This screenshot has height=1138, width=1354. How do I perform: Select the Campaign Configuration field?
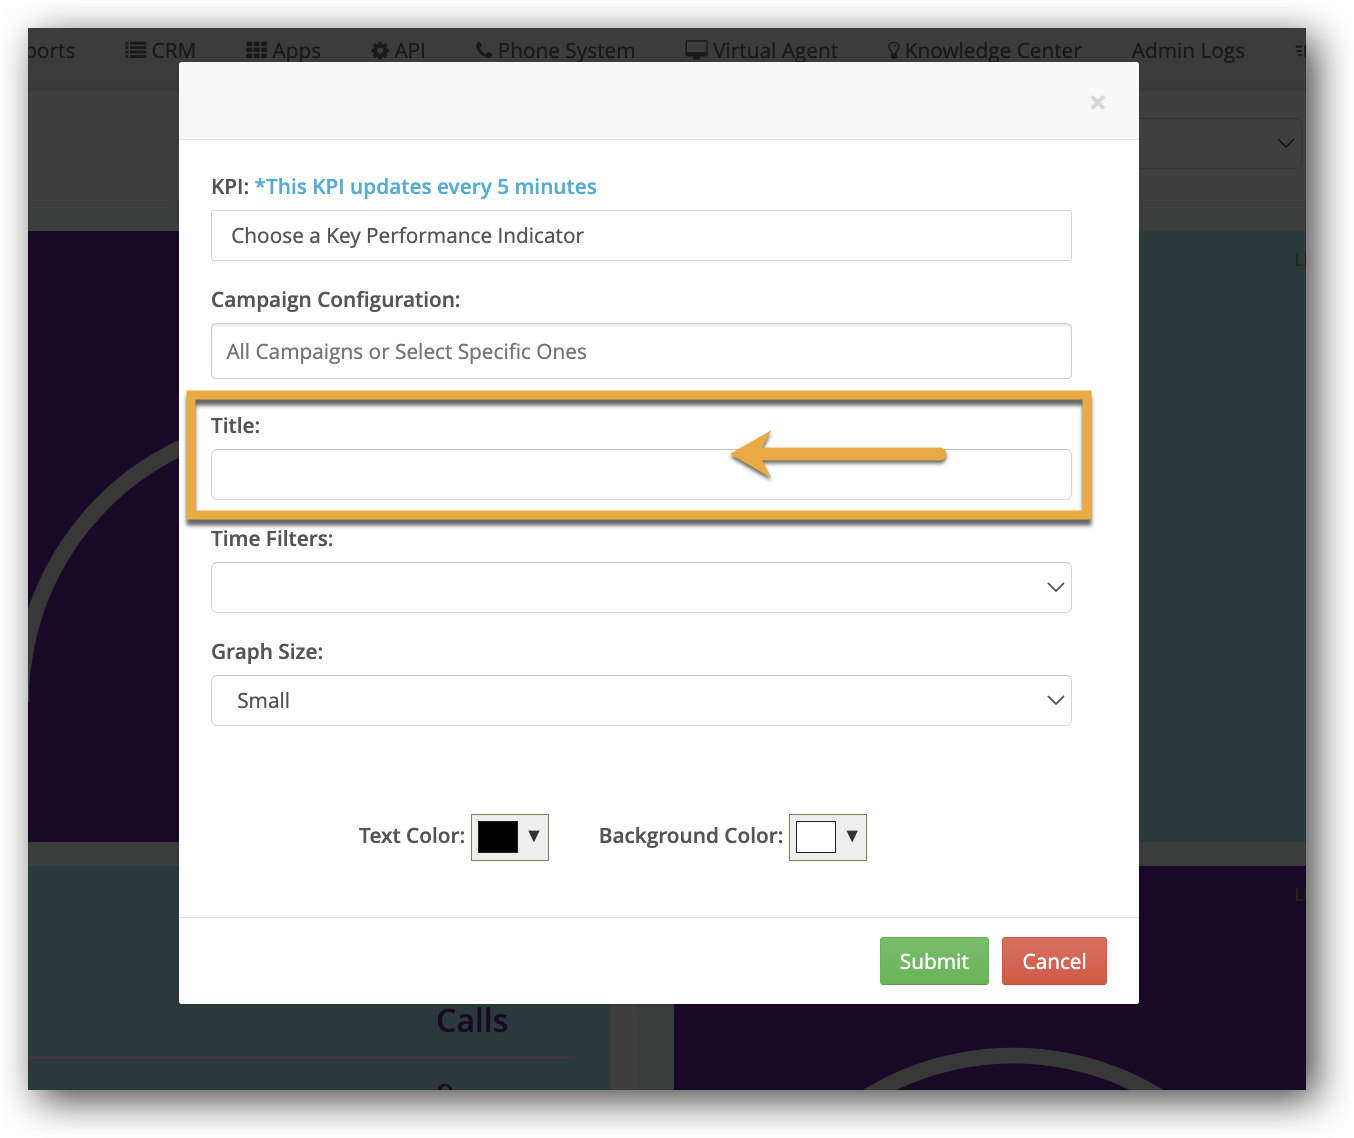(640, 351)
